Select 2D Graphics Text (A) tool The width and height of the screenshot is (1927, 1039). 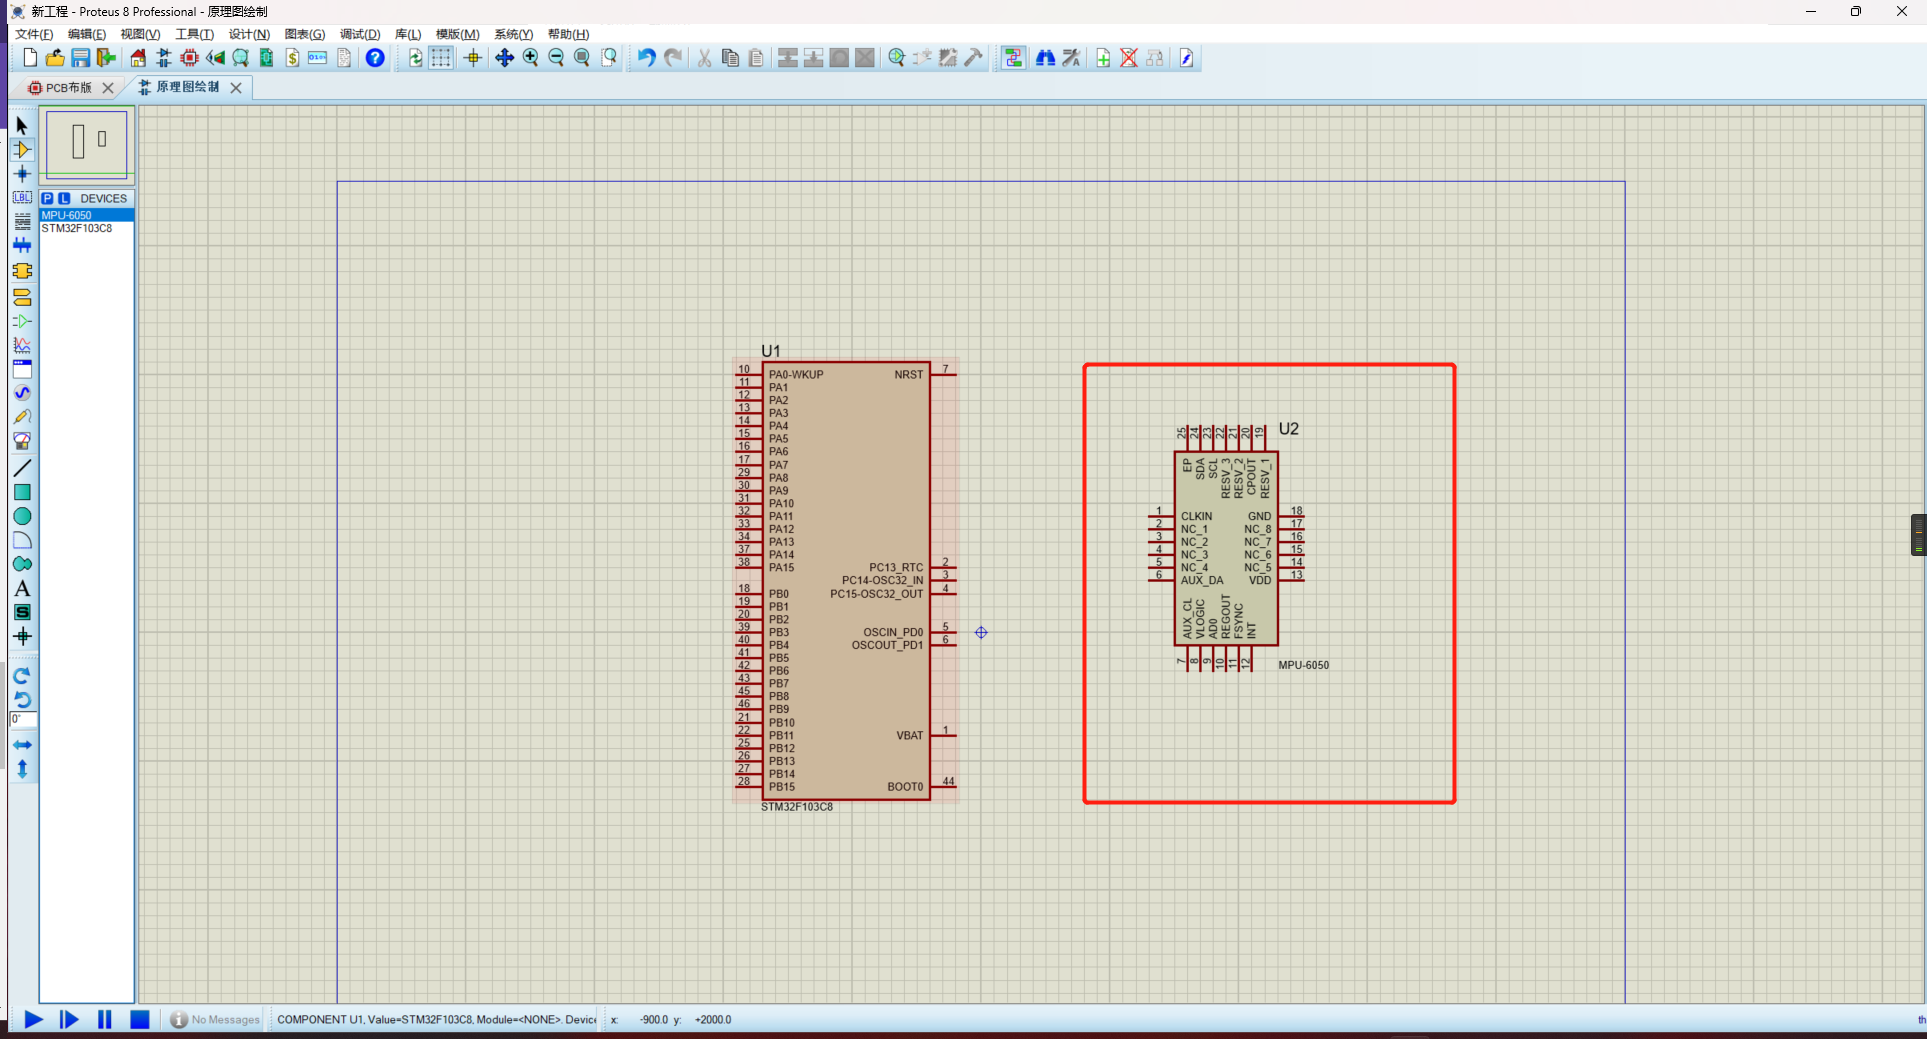pyautogui.click(x=22, y=588)
